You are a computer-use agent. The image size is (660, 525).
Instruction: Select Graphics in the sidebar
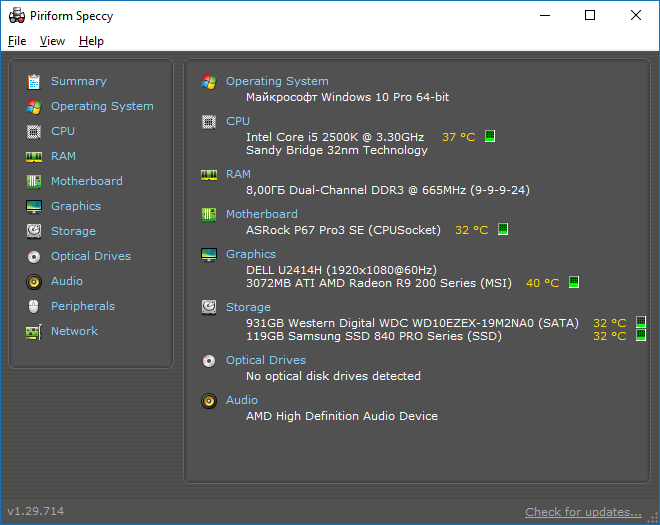76,206
